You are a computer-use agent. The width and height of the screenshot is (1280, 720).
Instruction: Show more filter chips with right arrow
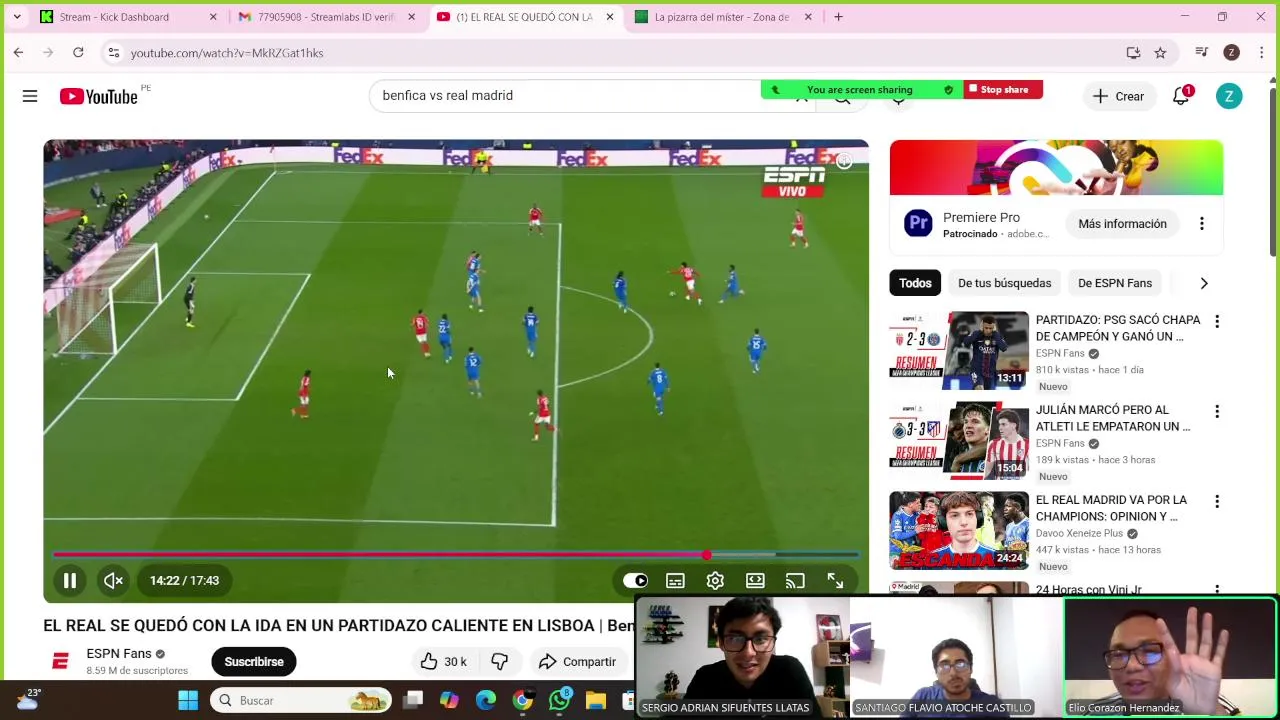[x=1204, y=283]
